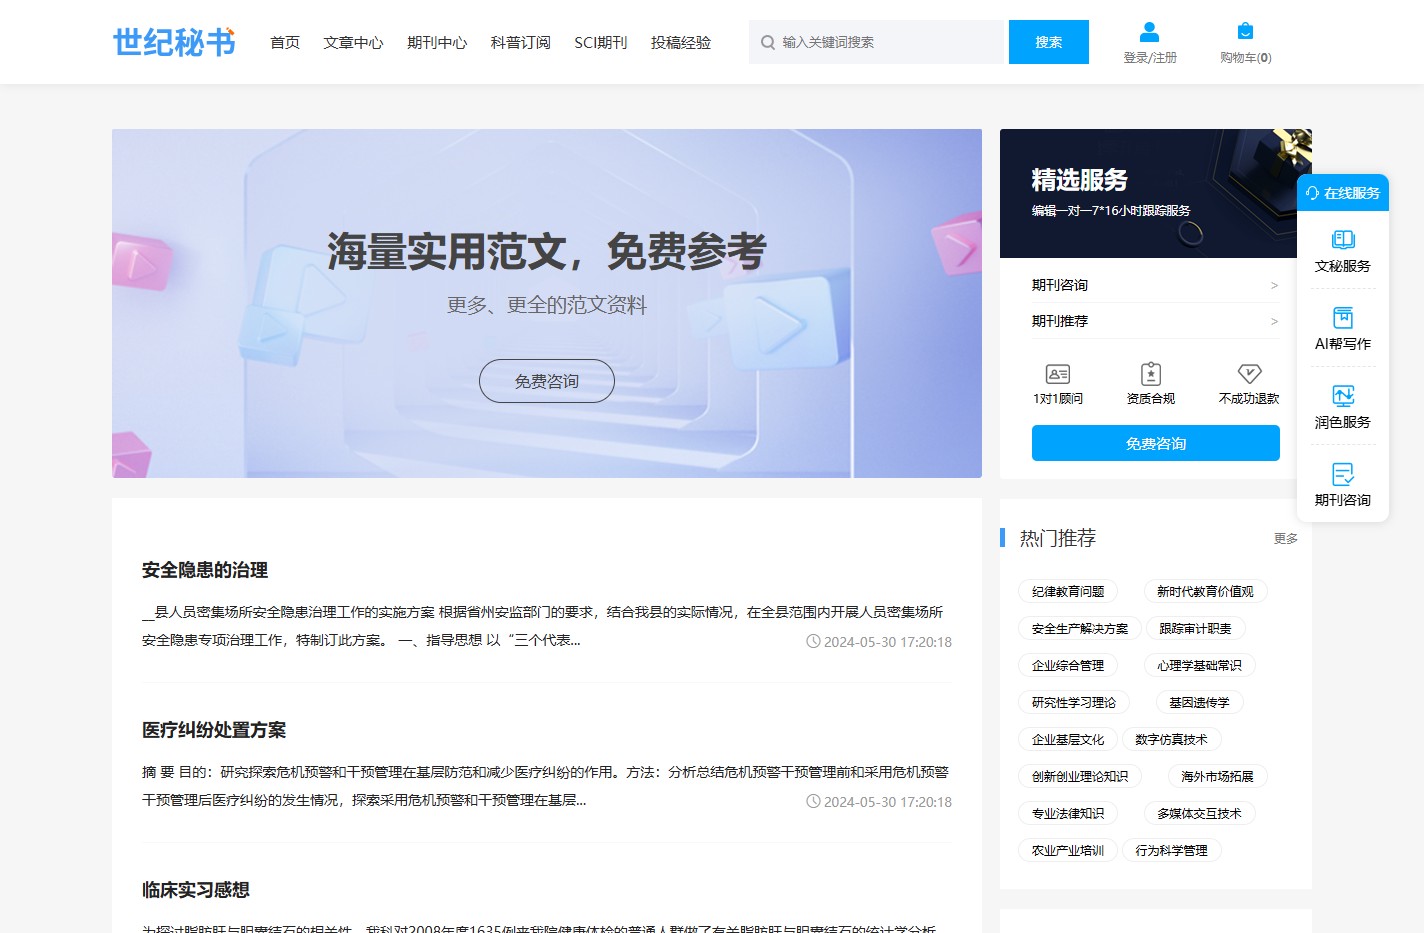Image resolution: width=1424 pixels, height=933 pixels.
Task: Click the blue 免费咨询 button in 精选服务
Action: 1156,443
